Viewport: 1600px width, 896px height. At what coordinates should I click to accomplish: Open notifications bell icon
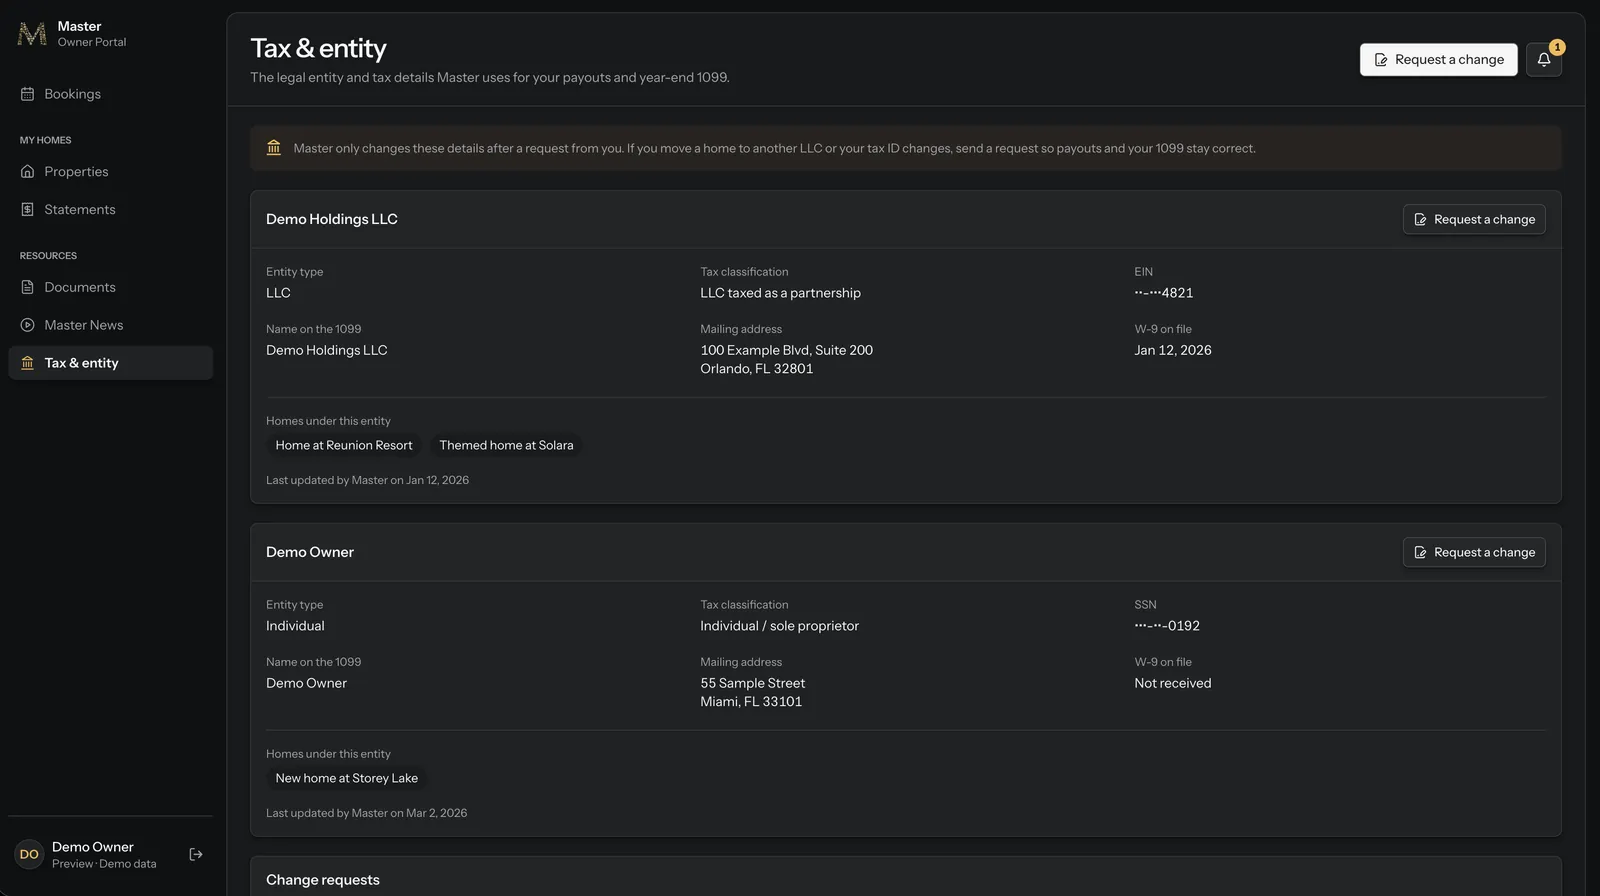tap(1544, 60)
